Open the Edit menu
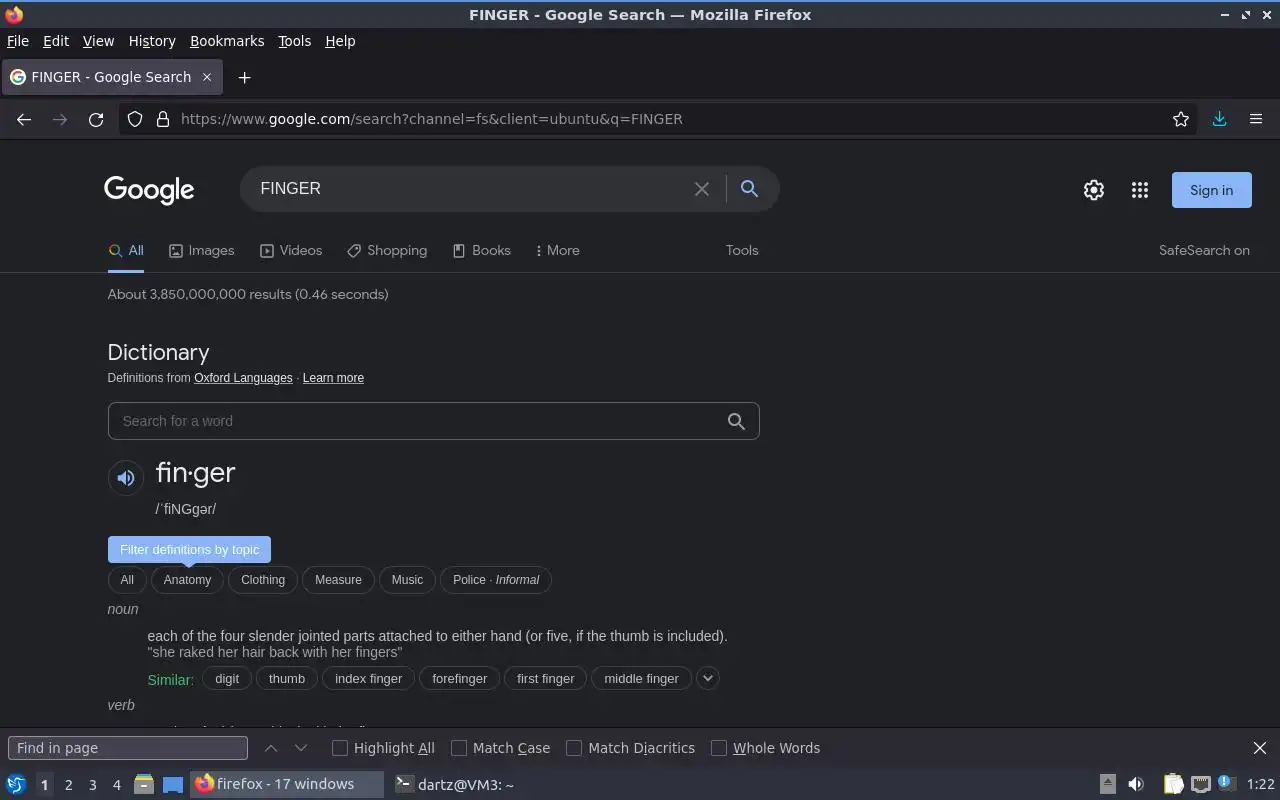Screen dimensions: 1280x800 [56, 41]
